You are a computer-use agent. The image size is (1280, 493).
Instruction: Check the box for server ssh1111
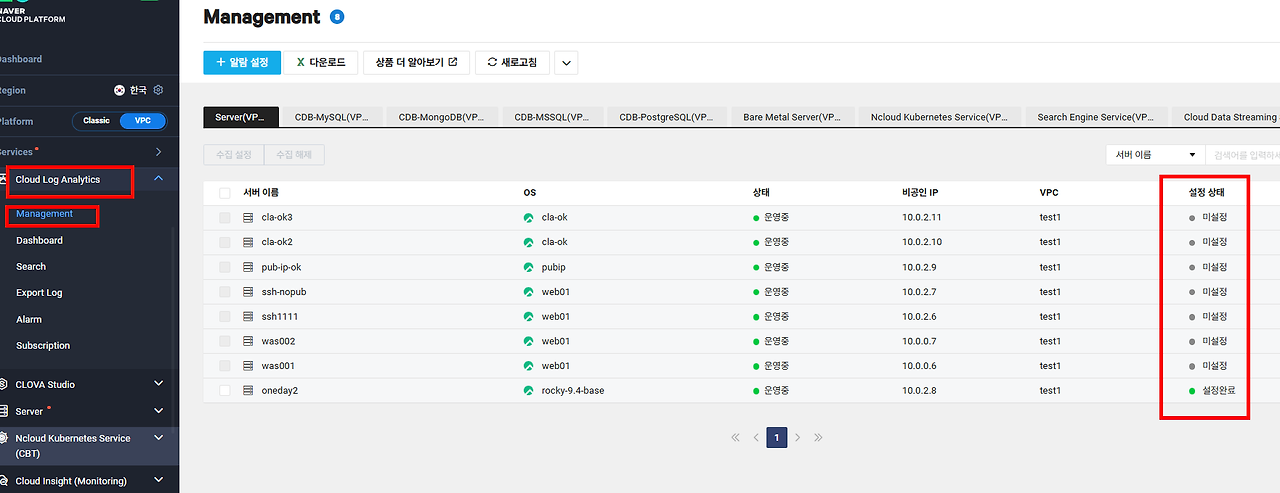coord(225,316)
